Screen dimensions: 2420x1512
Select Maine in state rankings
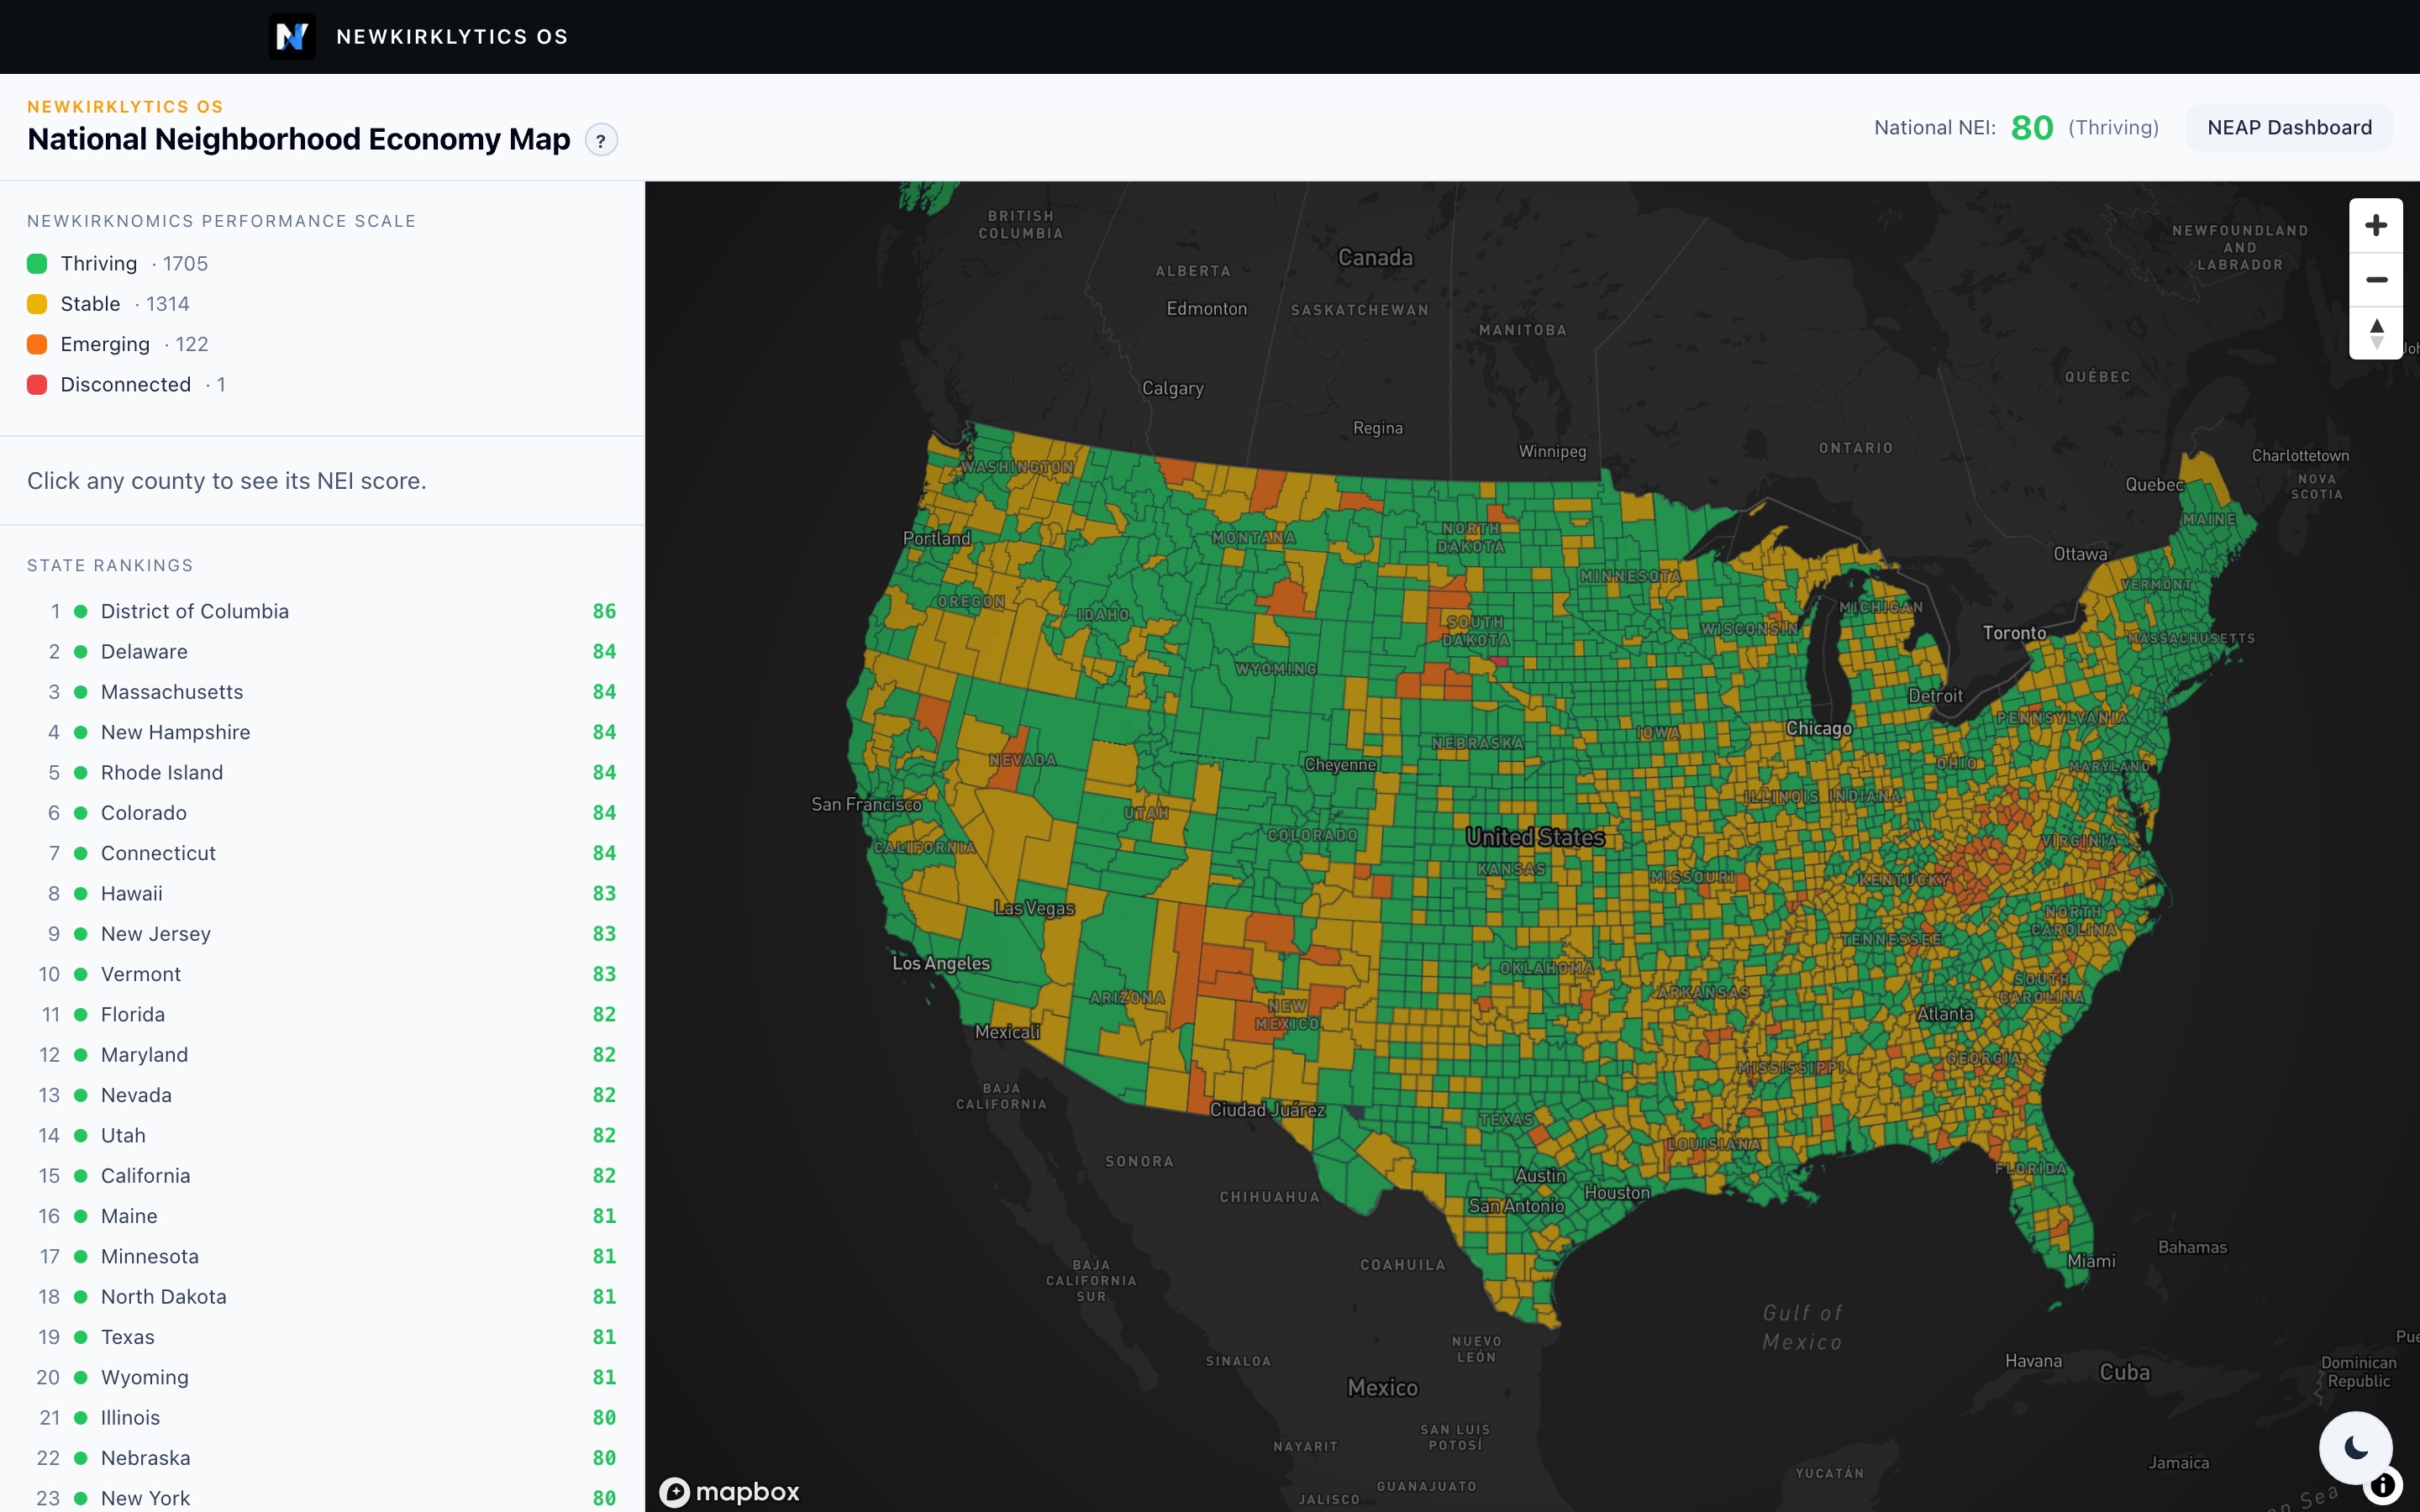pos(322,1216)
